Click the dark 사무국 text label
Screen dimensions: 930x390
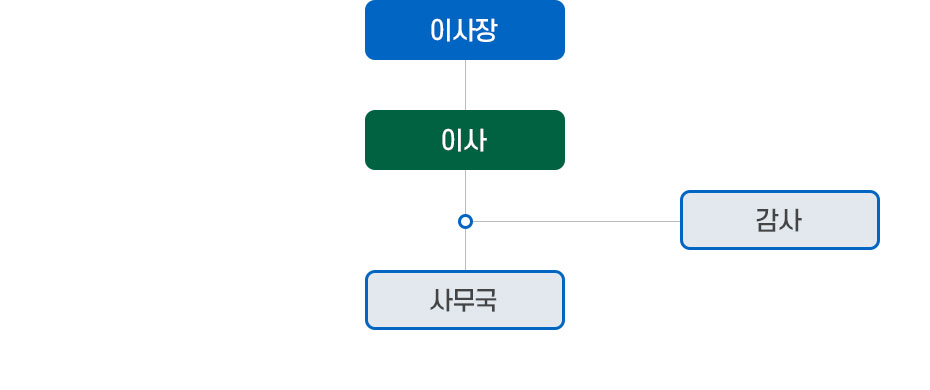click(x=463, y=300)
